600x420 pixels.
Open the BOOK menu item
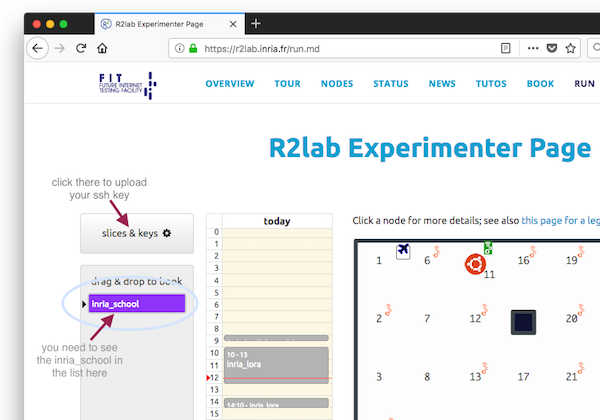coord(540,84)
